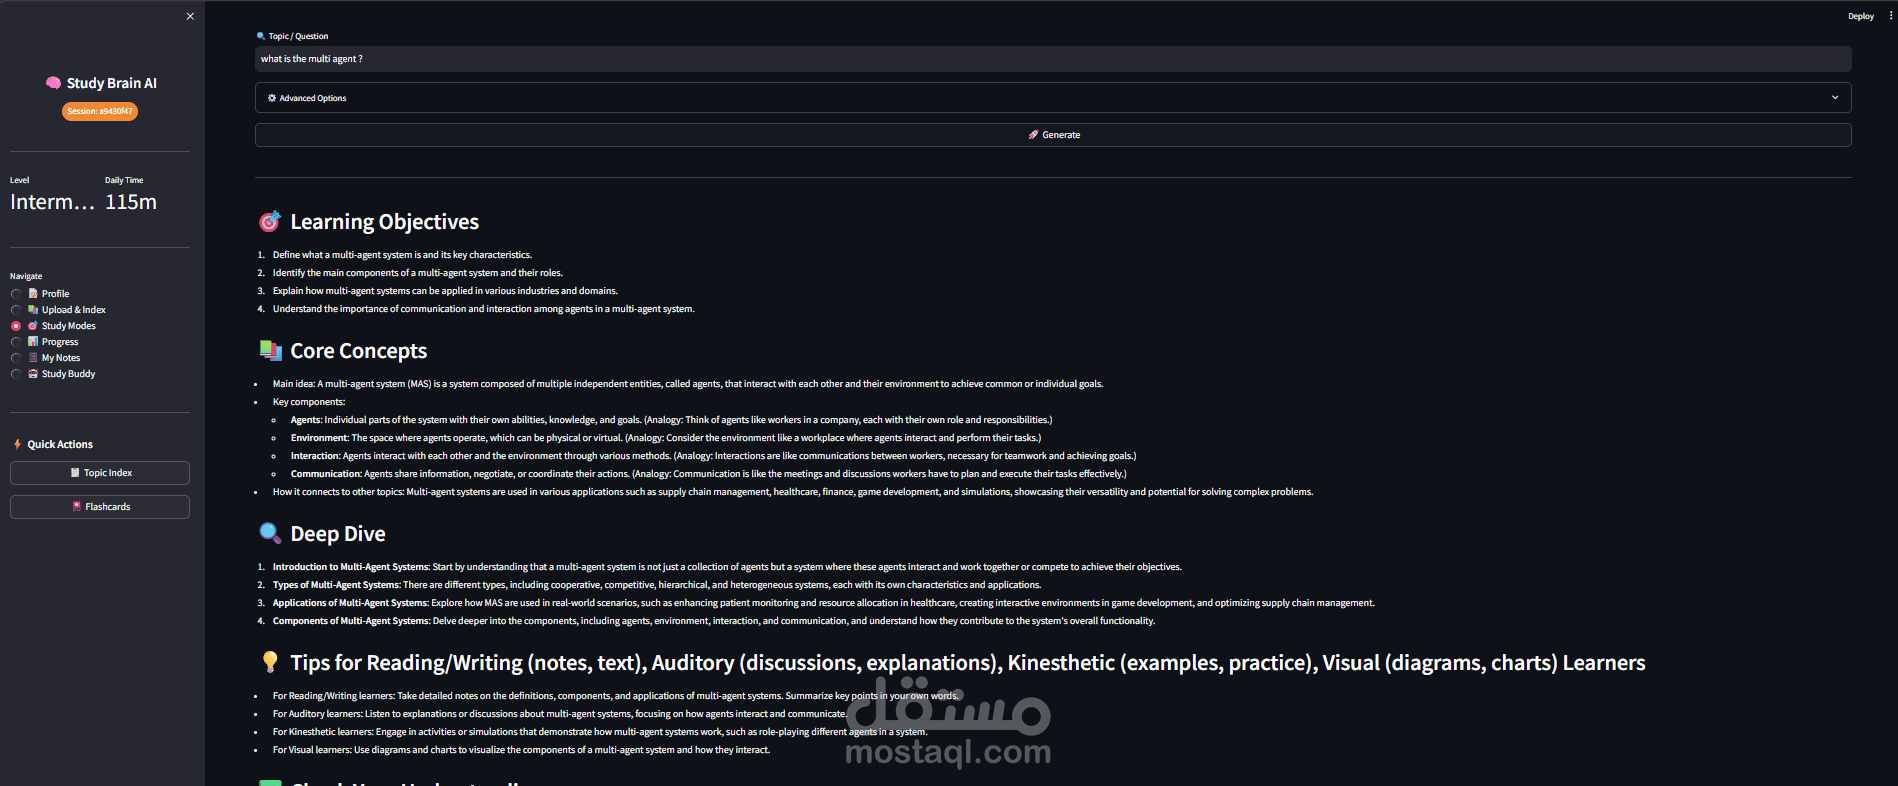The height and width of the screenshot is (786, 1898).
Task: Click the text 'Types of Multi-Agent Systems:'
Action: (336, 585)
